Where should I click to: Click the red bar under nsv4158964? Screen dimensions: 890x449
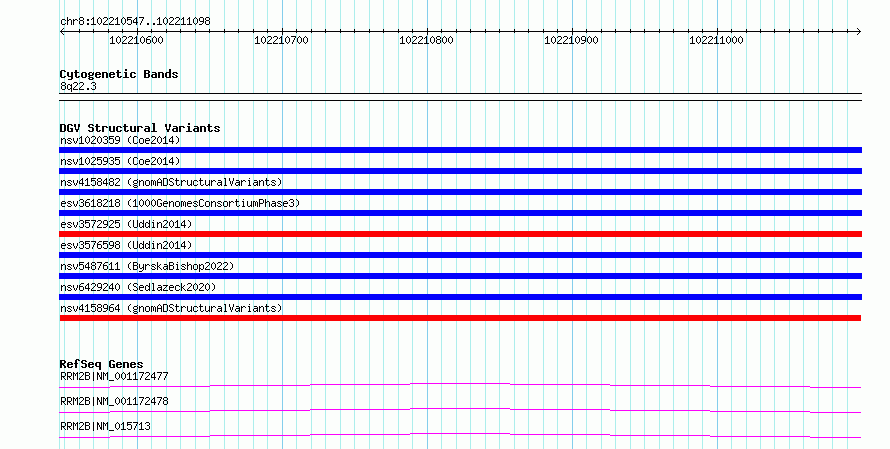460,318
